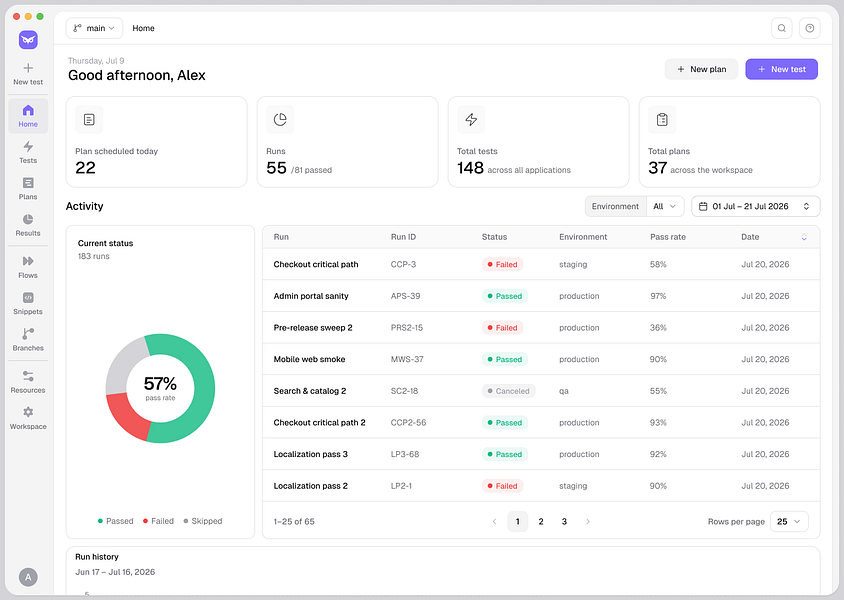Click the search icon in the top bar
Viewport: 844px width, 600px height.
(782, 28)
